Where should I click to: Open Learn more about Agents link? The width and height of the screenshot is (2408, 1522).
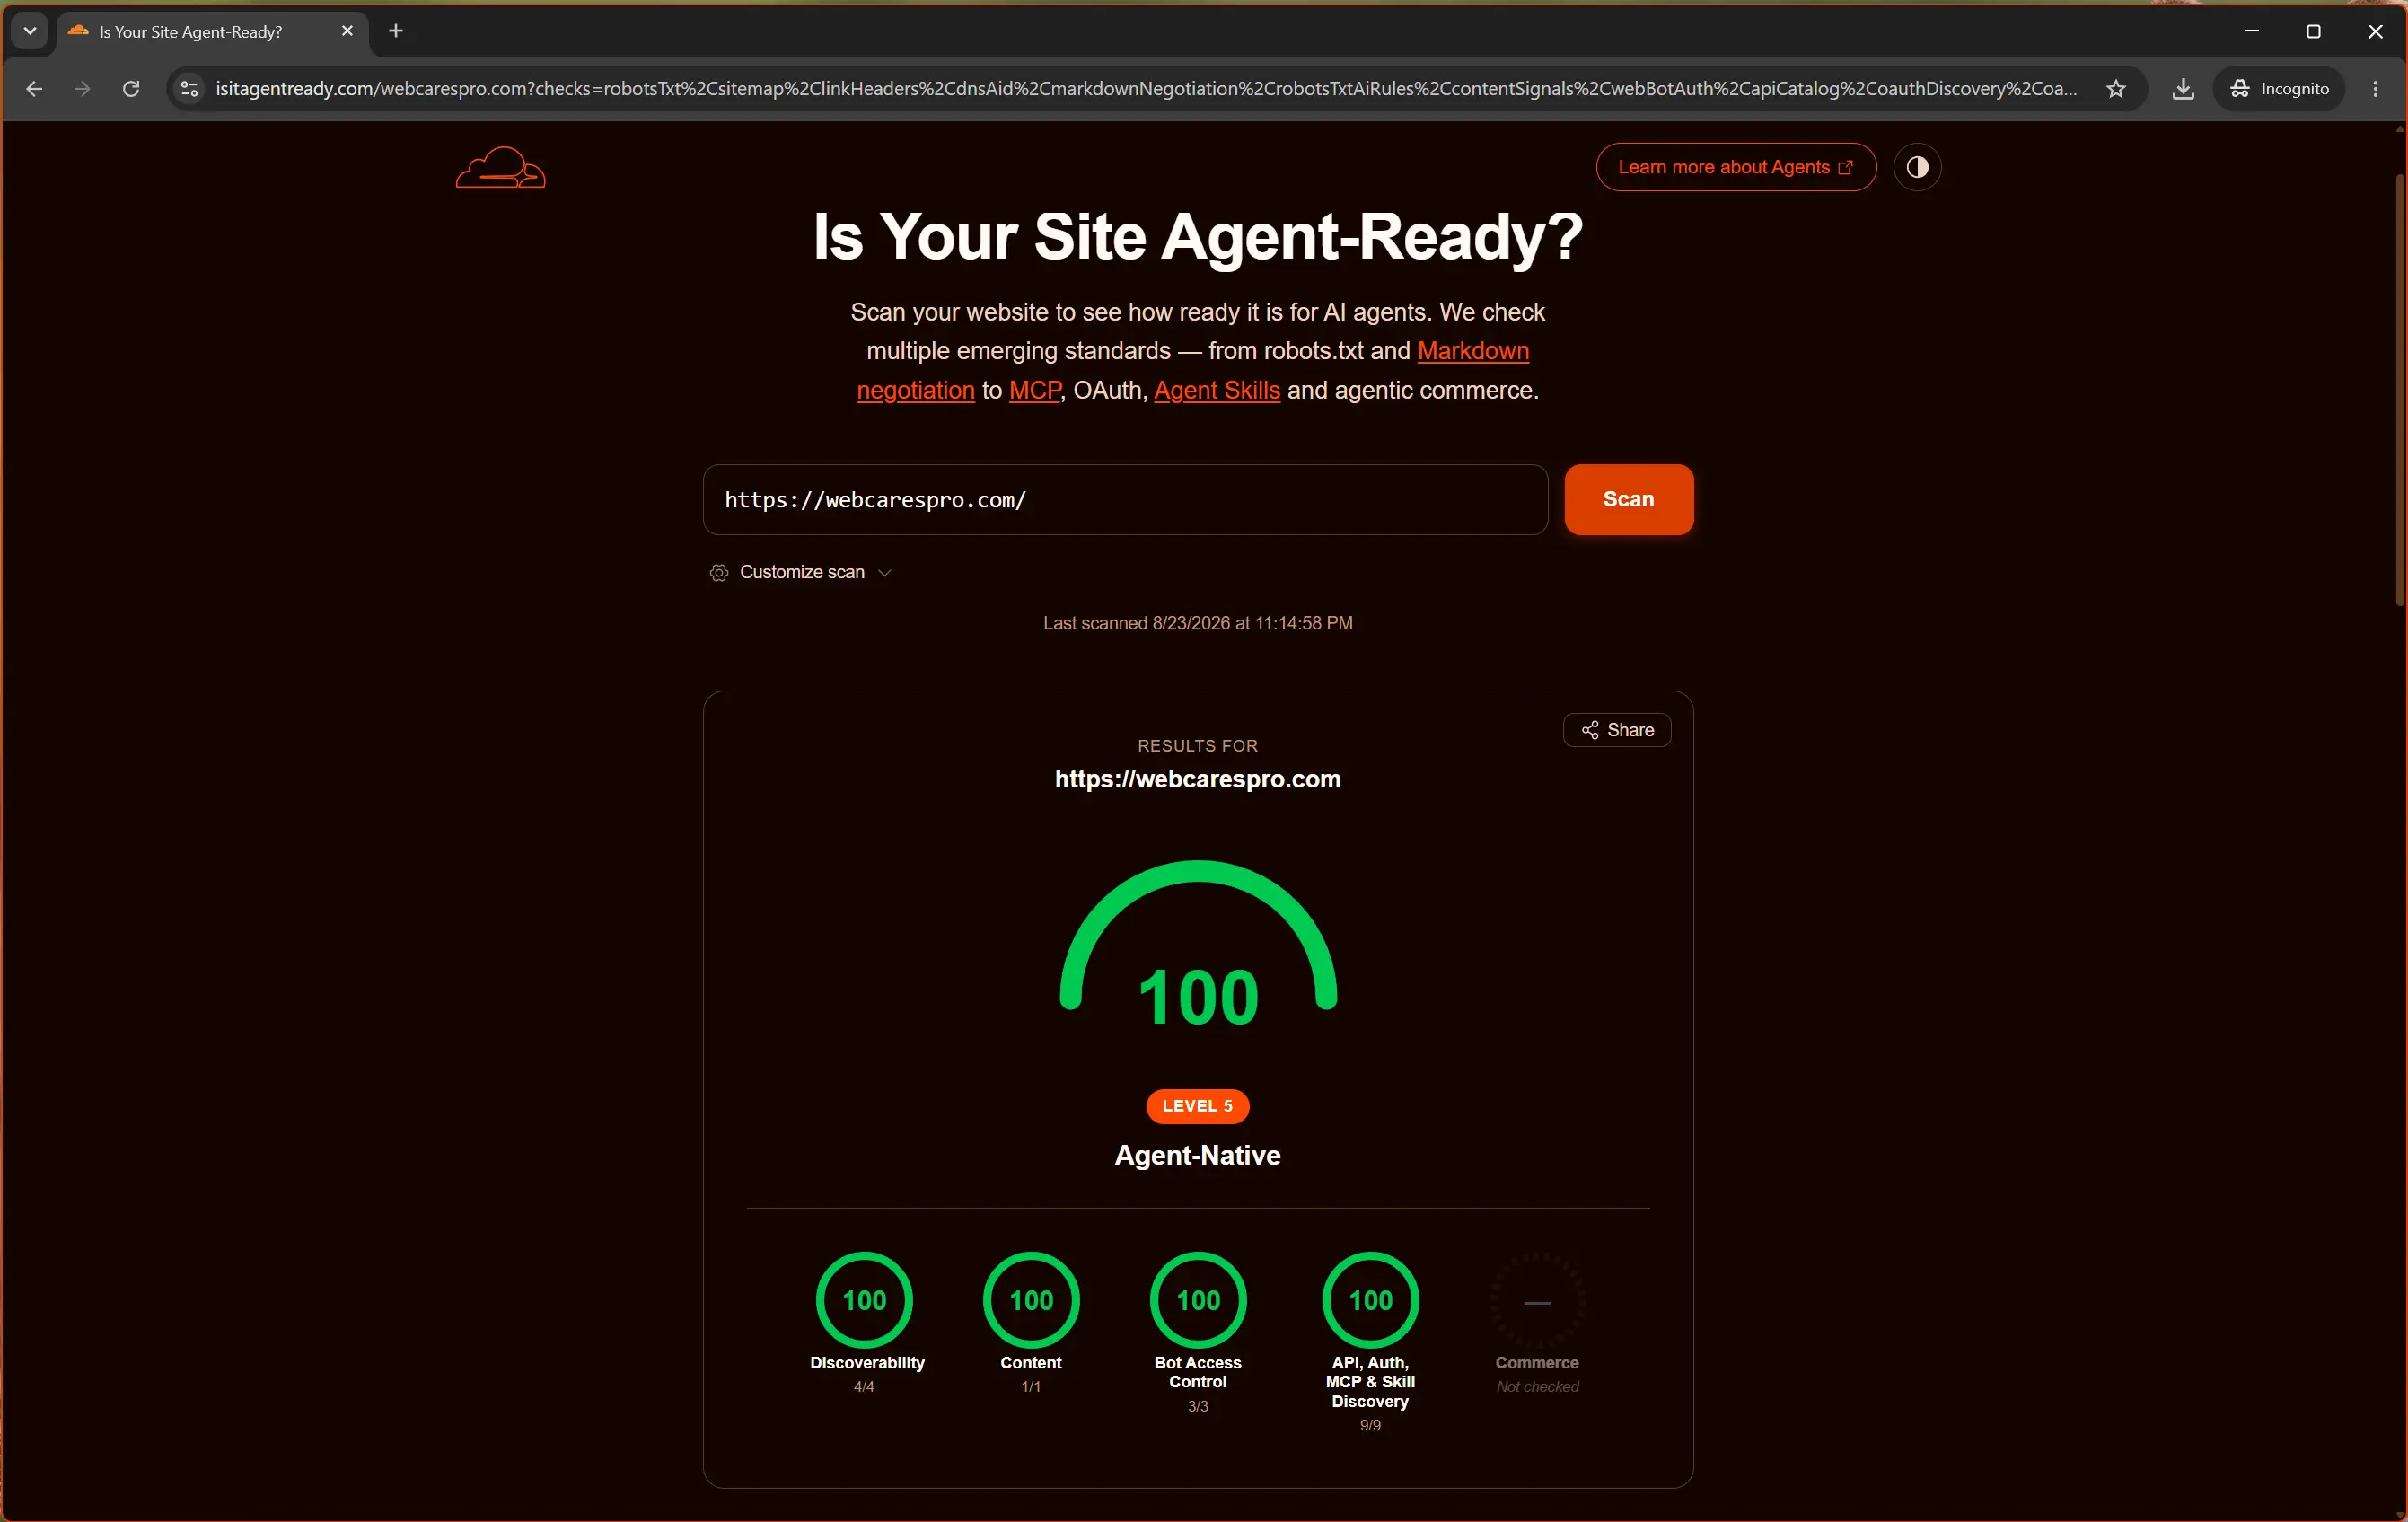[x=1735, y=167]
